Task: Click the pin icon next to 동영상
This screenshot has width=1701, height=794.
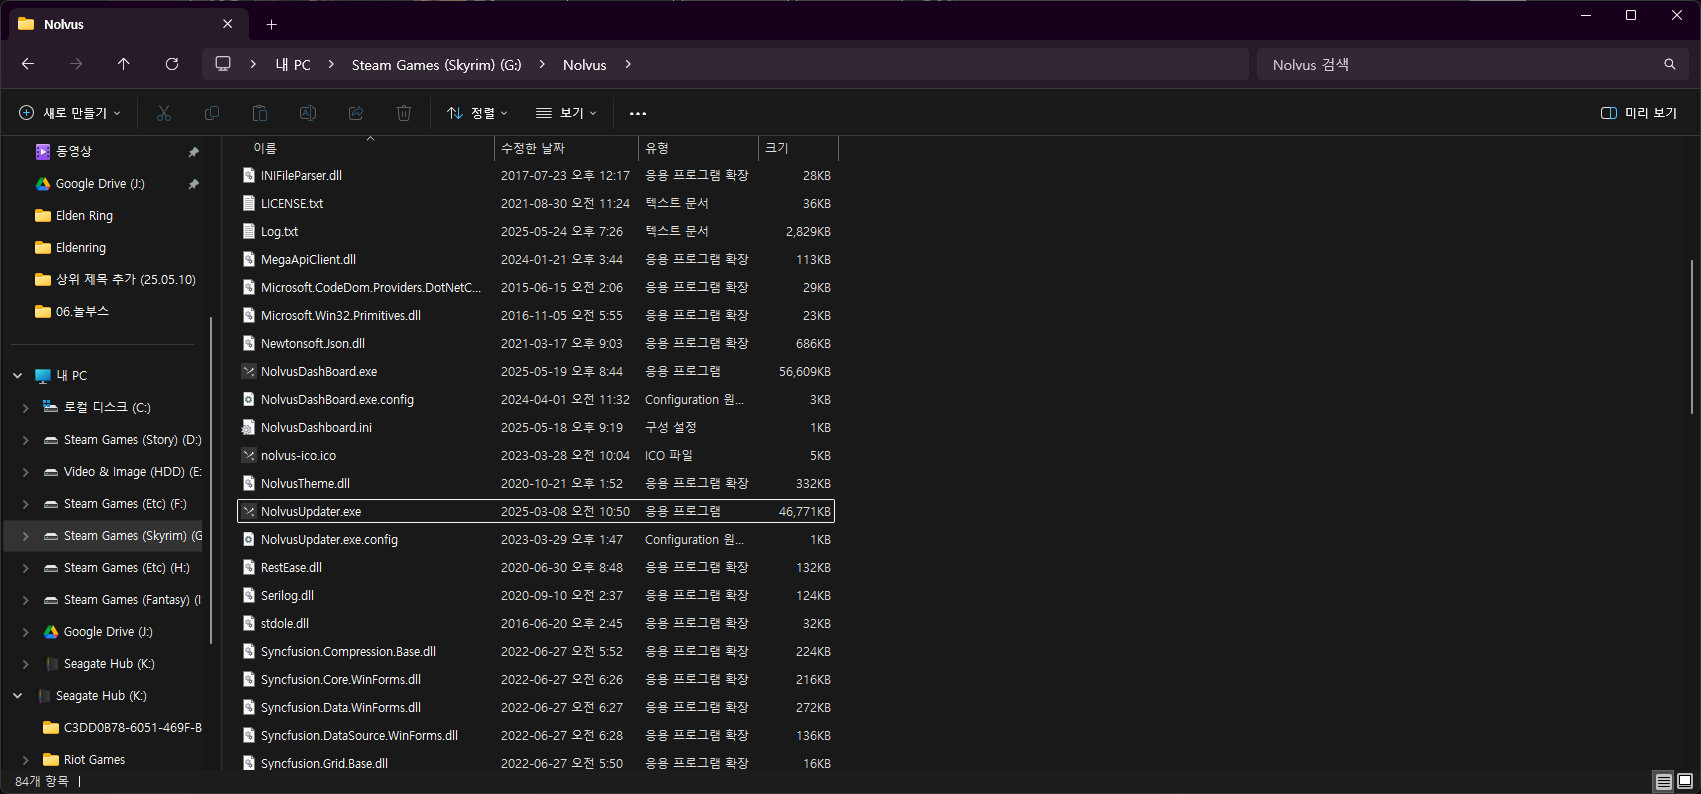Action: coord(193,152)
